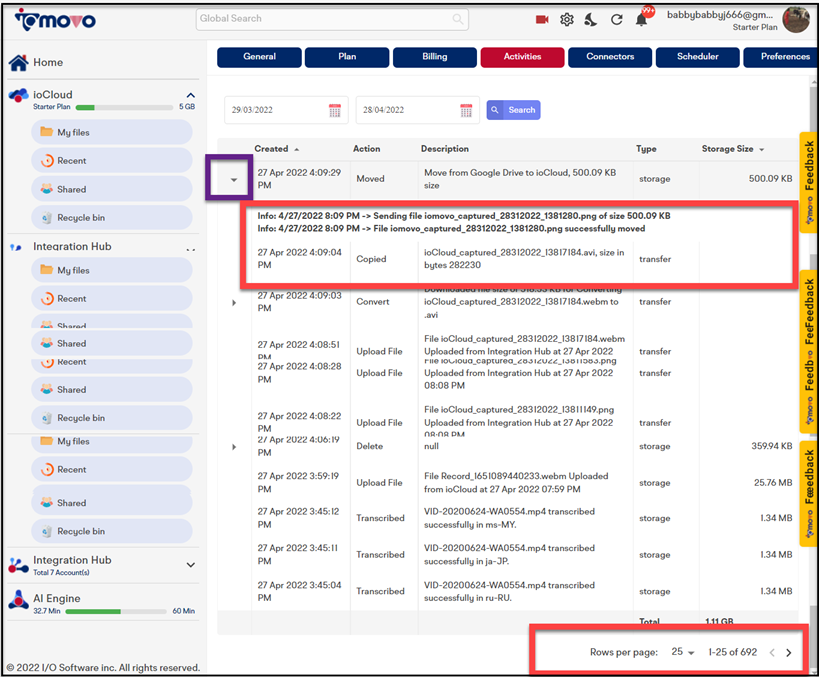Sort by the Created column header

coord(276,149)
